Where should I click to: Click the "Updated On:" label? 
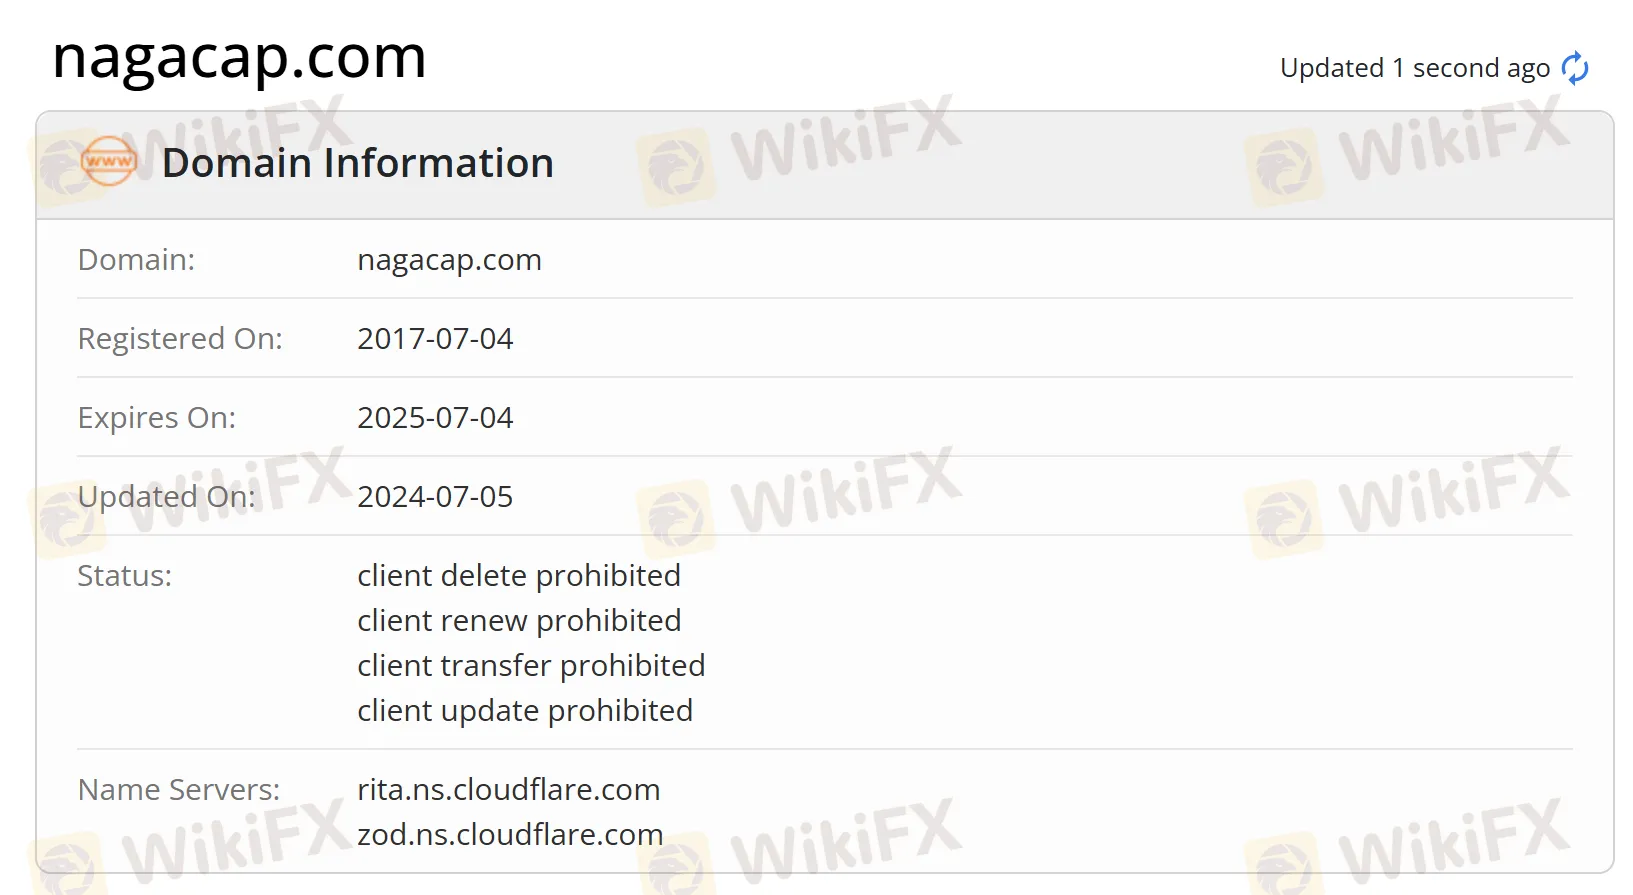pos(166,497)
